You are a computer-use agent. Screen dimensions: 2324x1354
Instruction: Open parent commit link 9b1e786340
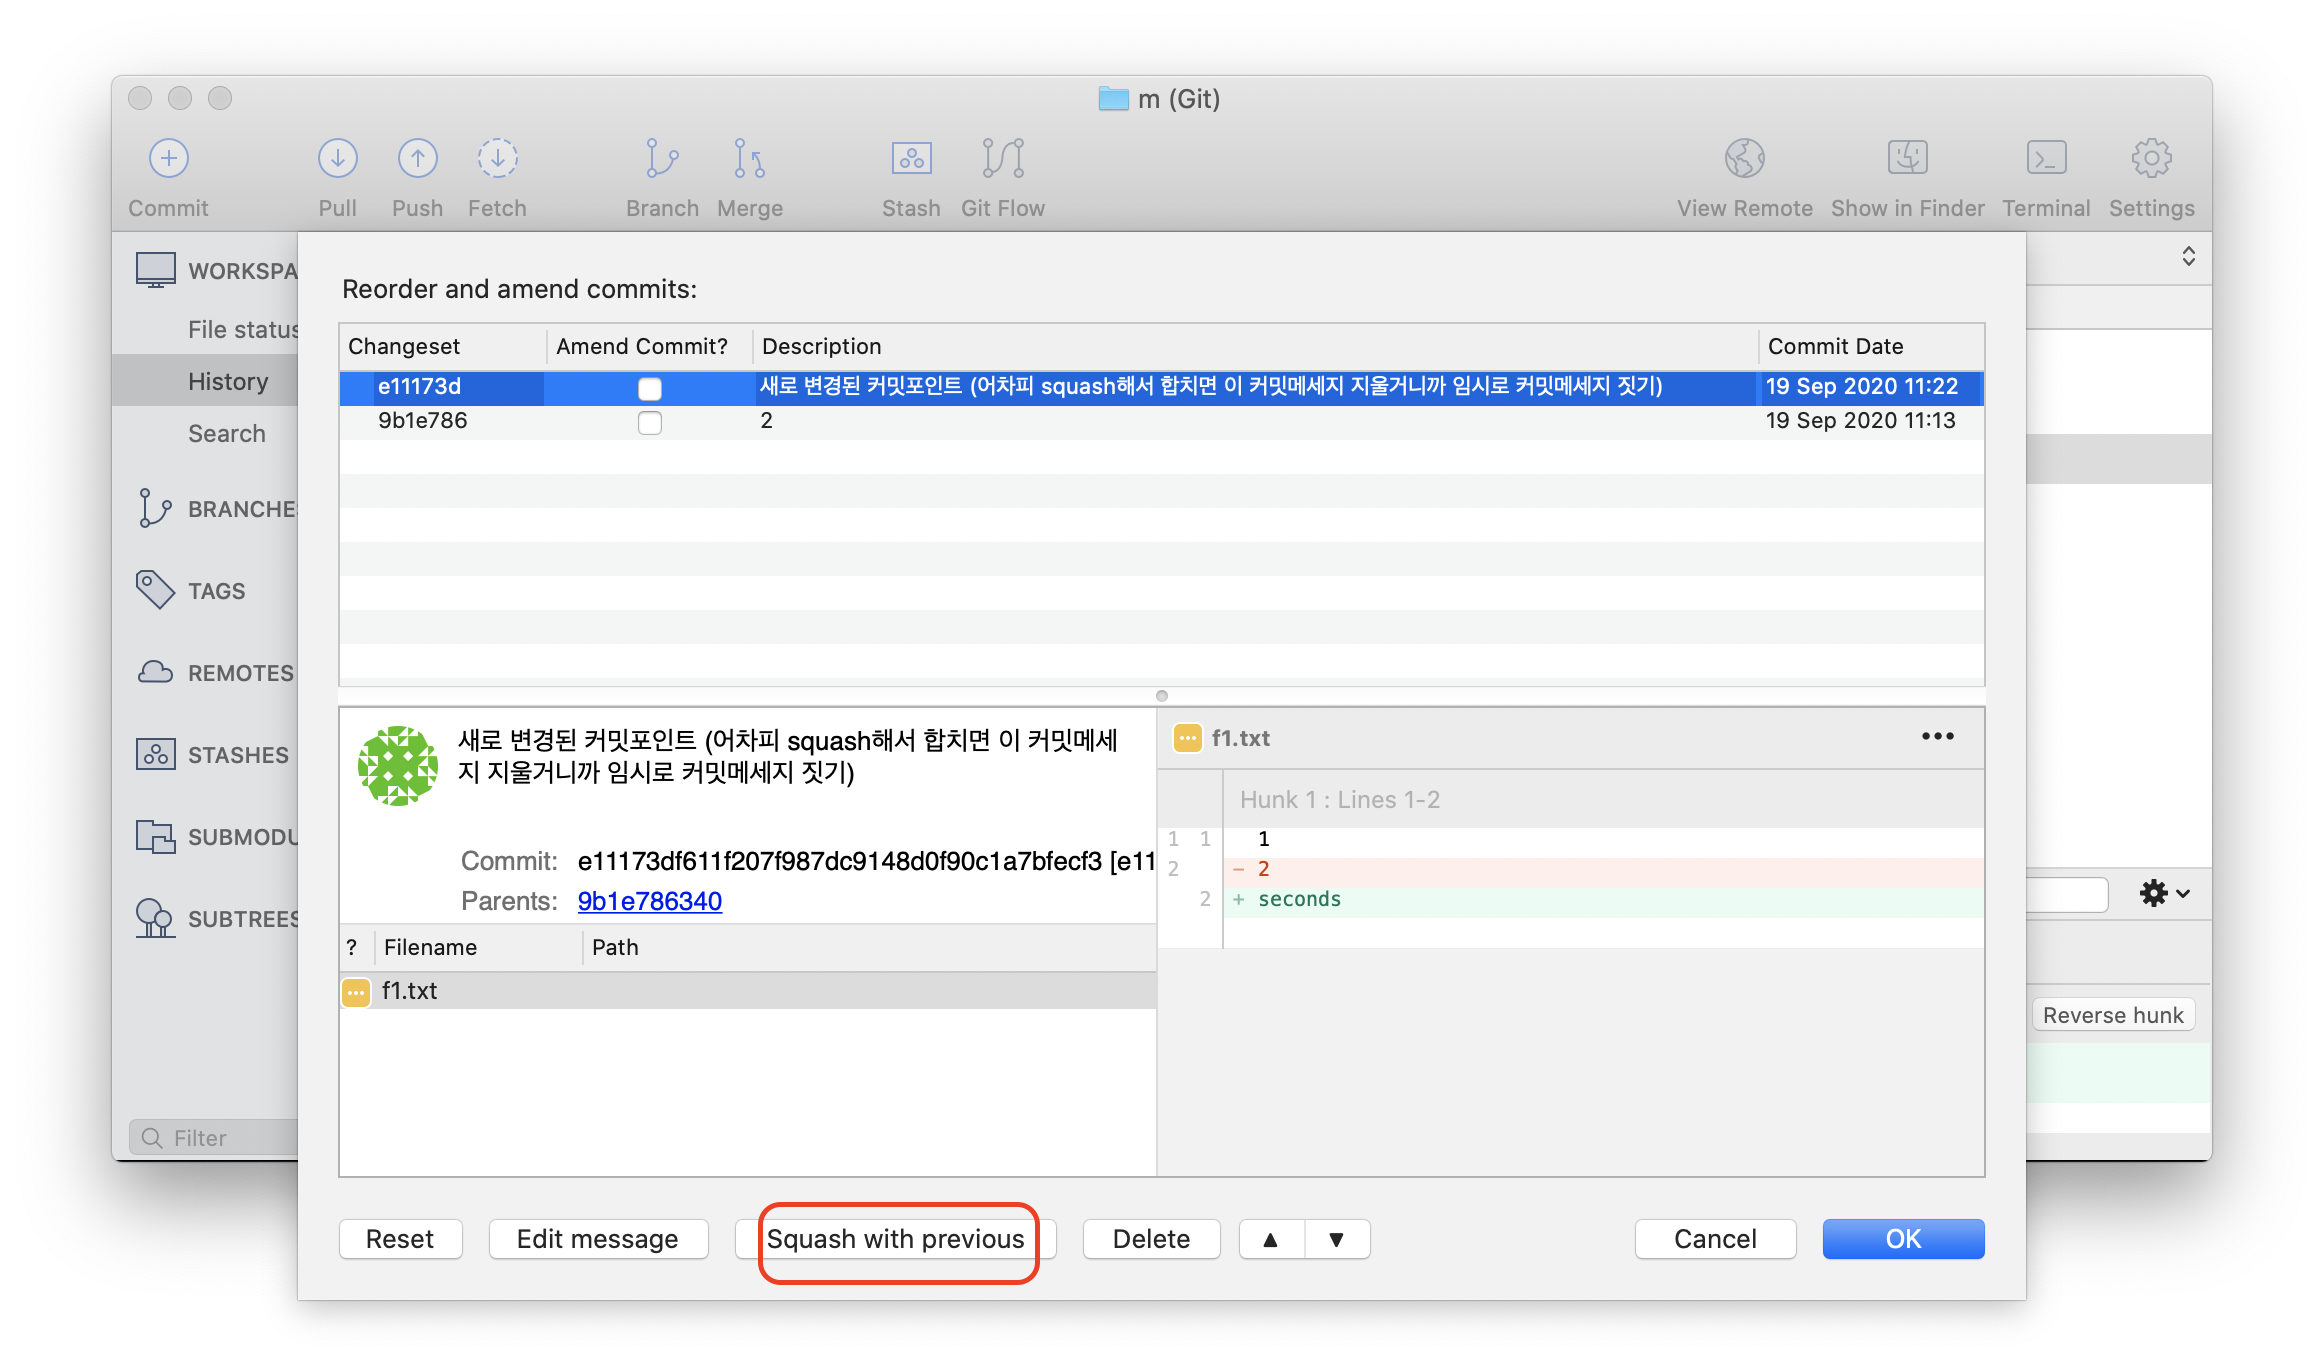(649, 901)
